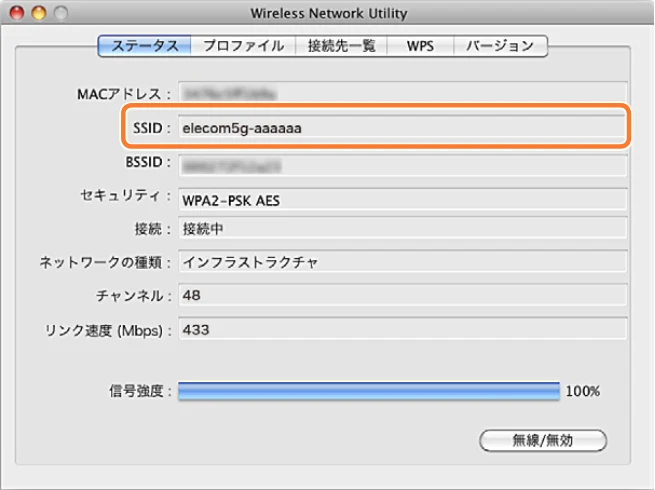This screenshot has height=490, width=655.
Task: Click the Wireless Network Utility window title
Action: (328, 13)
